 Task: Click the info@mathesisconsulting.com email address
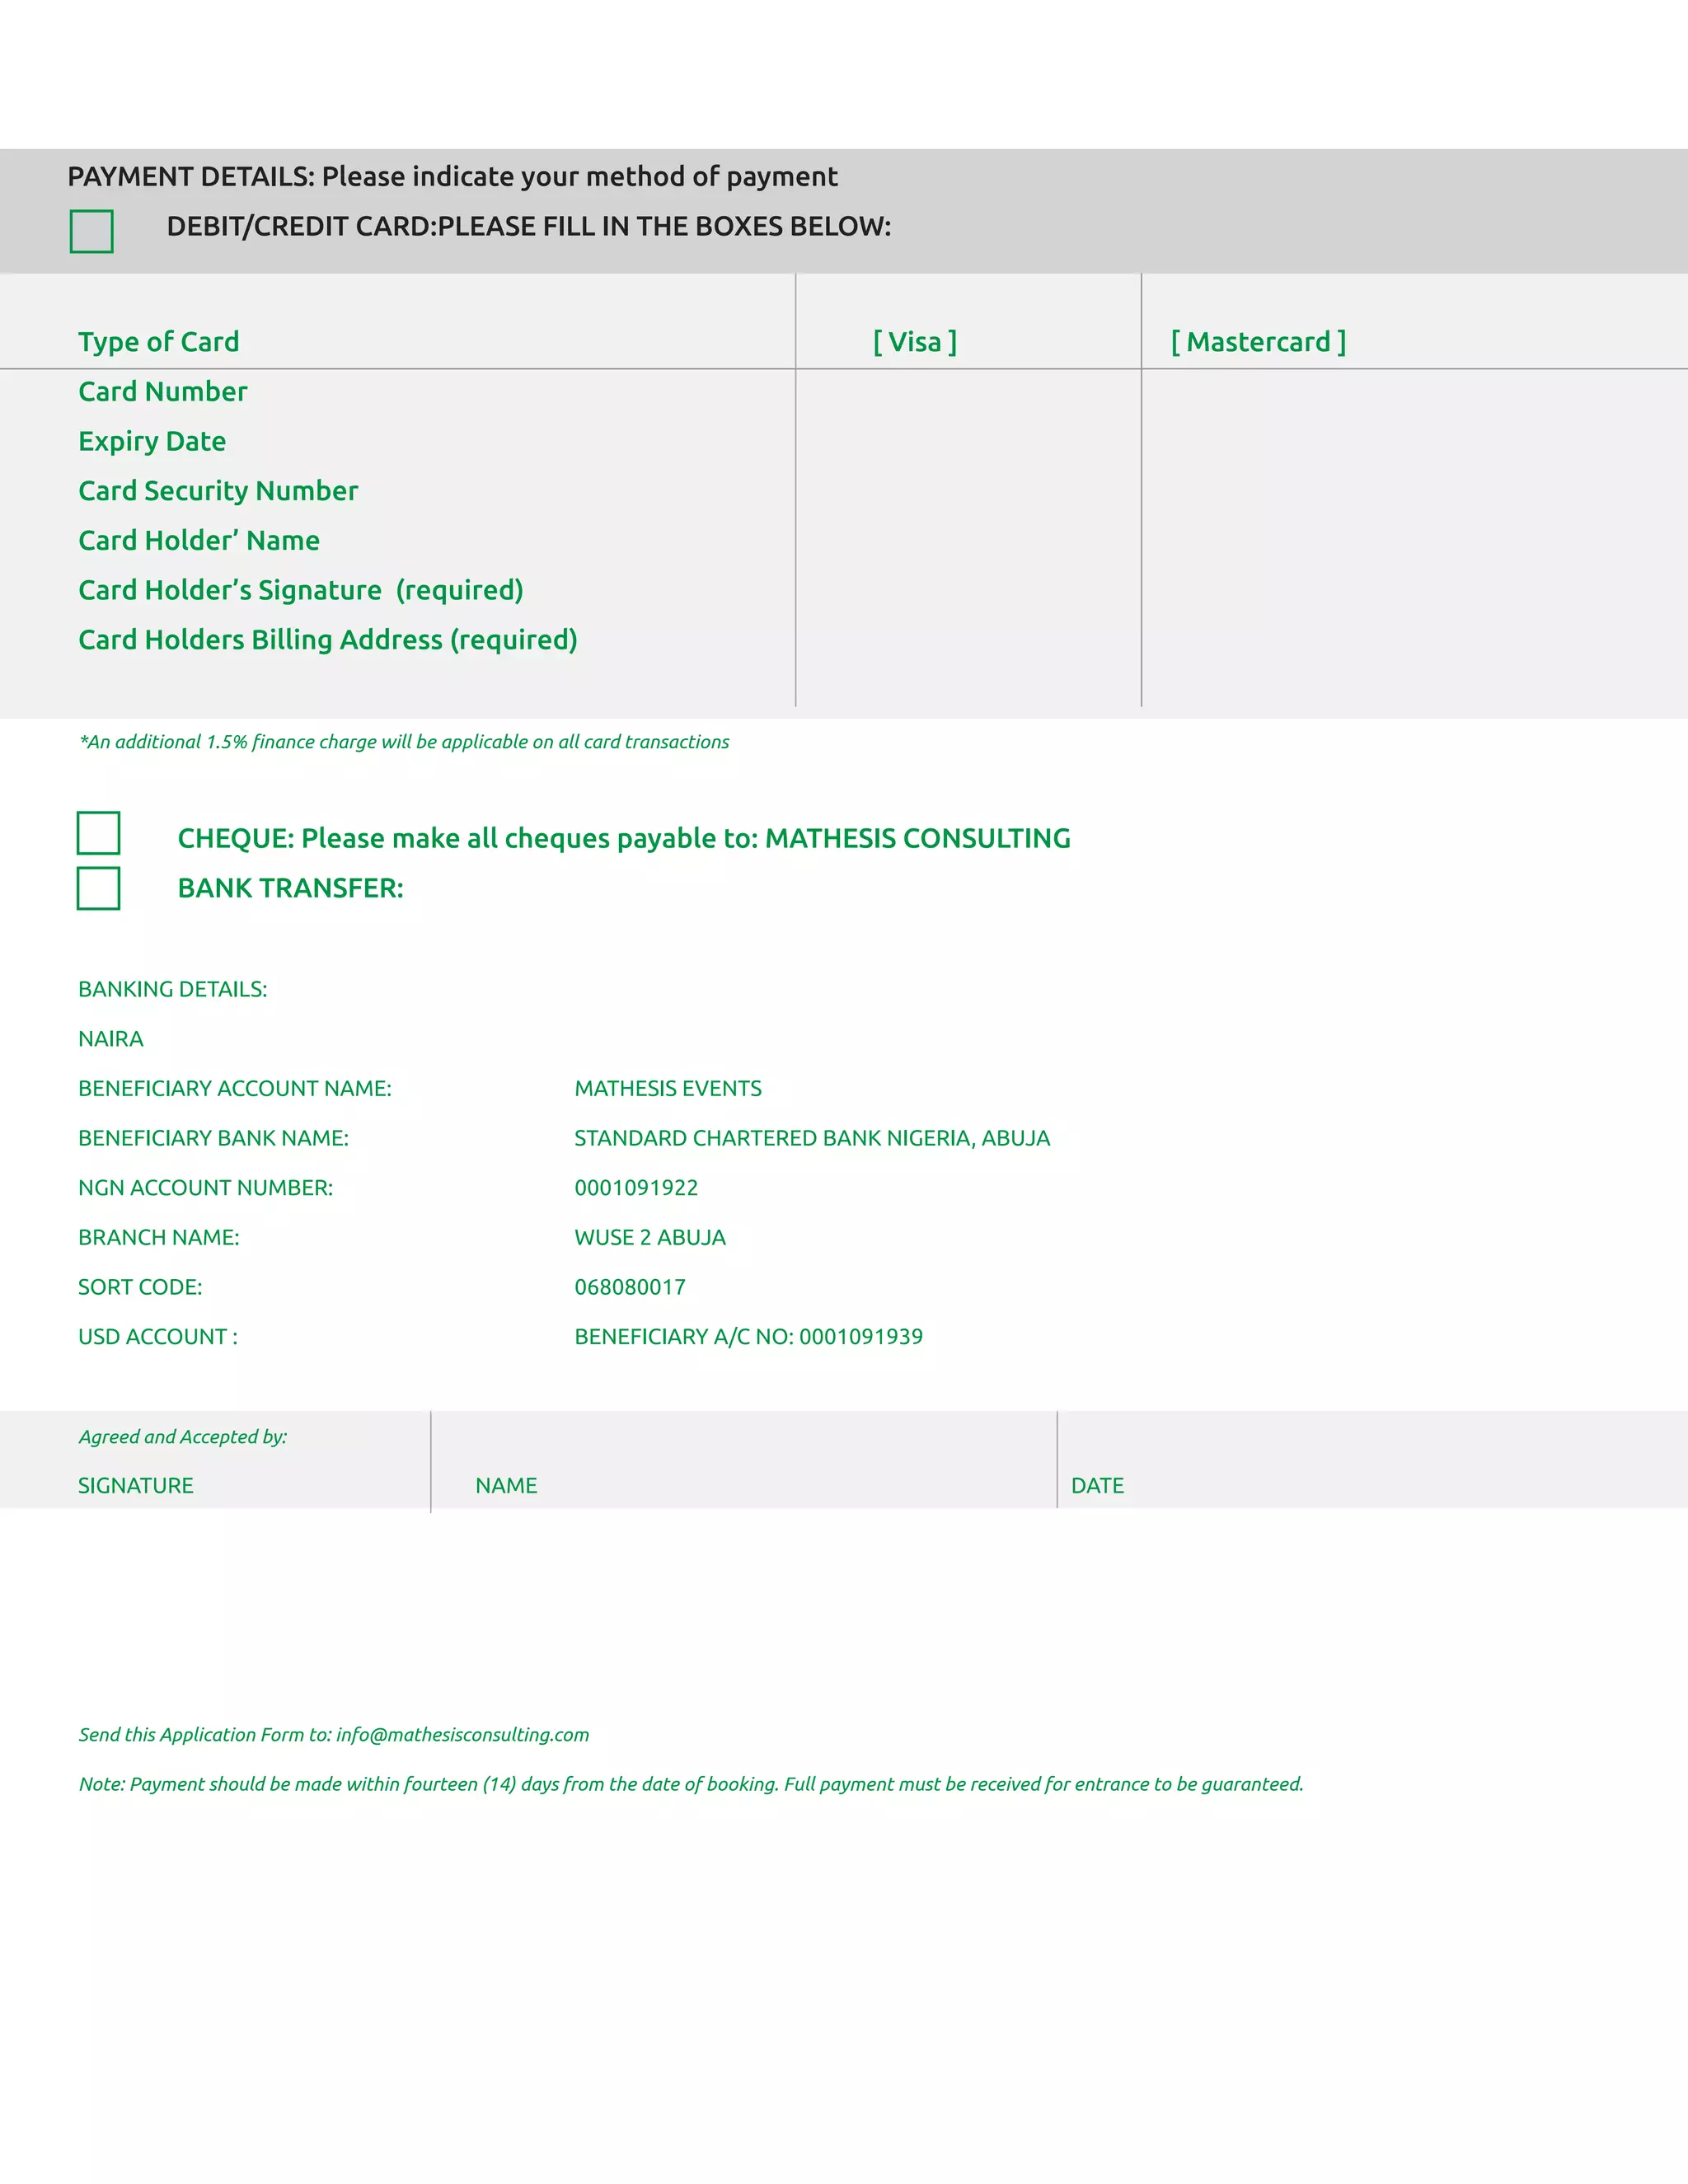click(x=462, y=1735)
